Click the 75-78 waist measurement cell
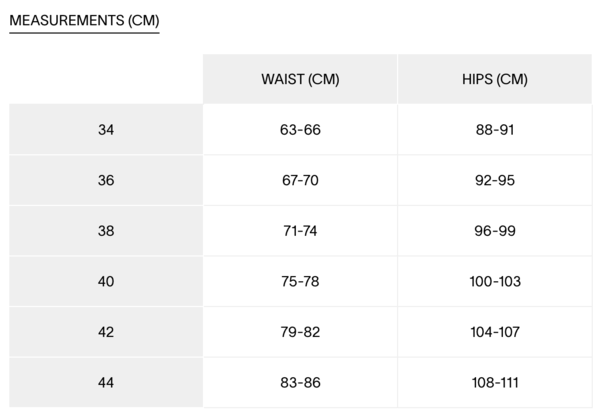This screenshot has height=419, width=600. point(300,282)
